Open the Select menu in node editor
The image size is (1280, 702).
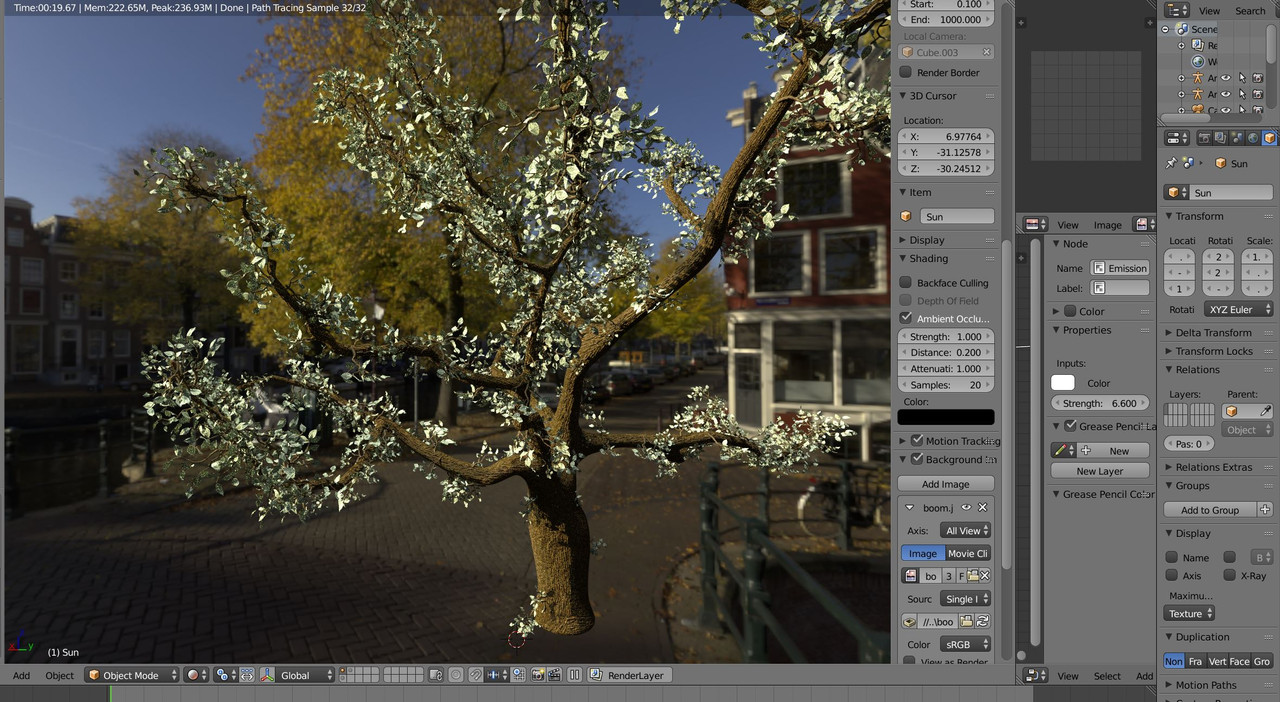pyautogui.click(x=1107, y=677)
